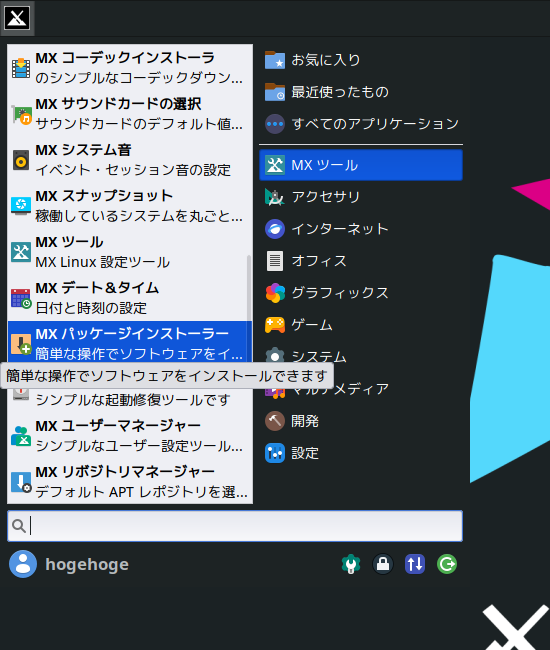Click text 稼働しているシステムを丸ごと…
The image size is (550, 650).
[139, 216]
